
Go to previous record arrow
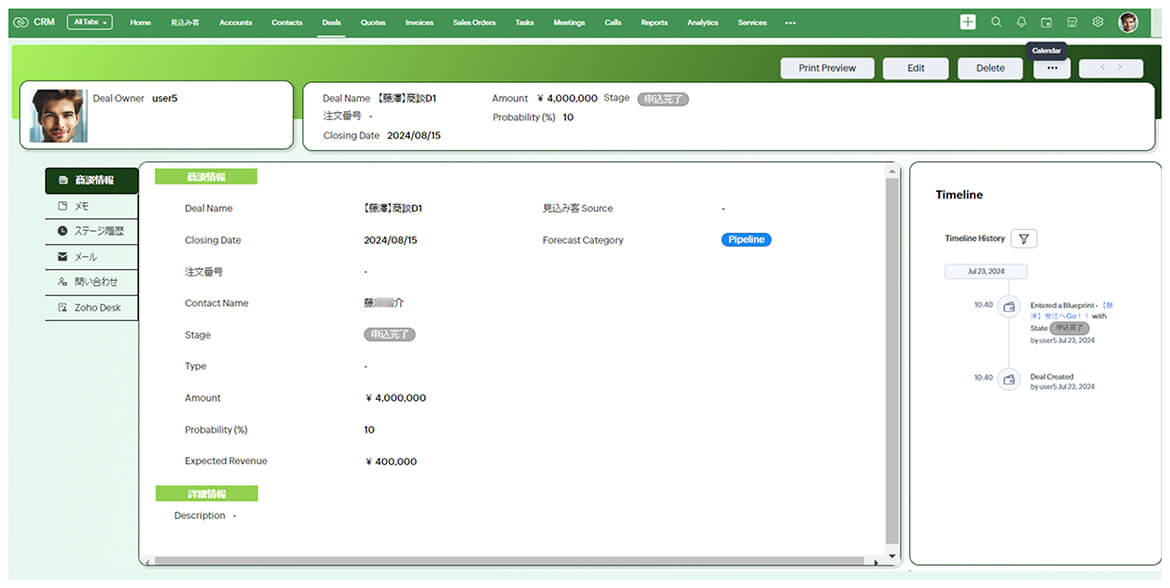pos(1102,68)
